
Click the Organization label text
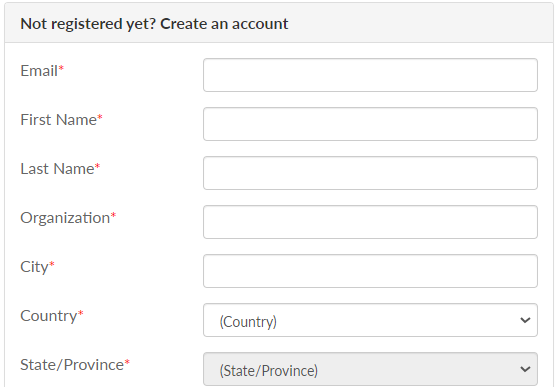(x=65, y=218)
